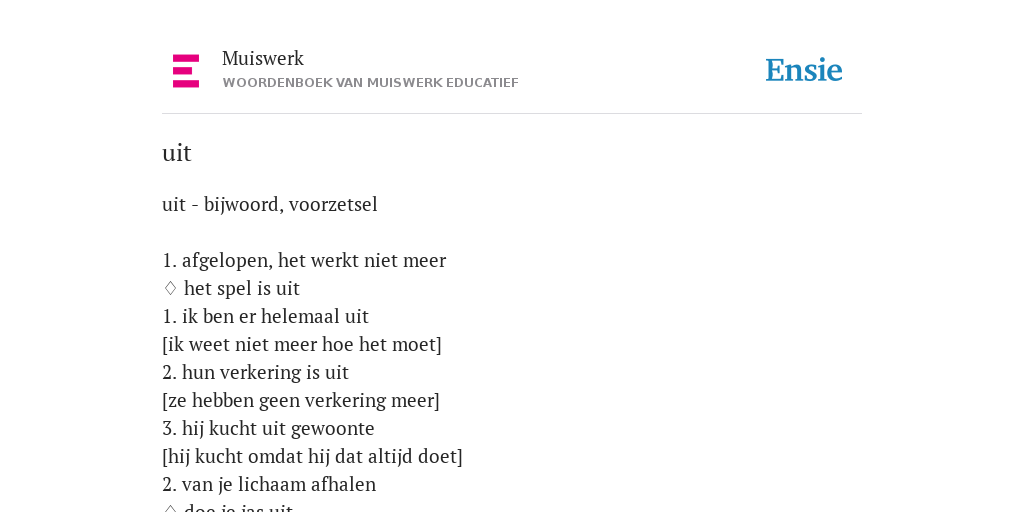Click the blue Ensie brand logo
1024x512 pixels.
(804, 70)
